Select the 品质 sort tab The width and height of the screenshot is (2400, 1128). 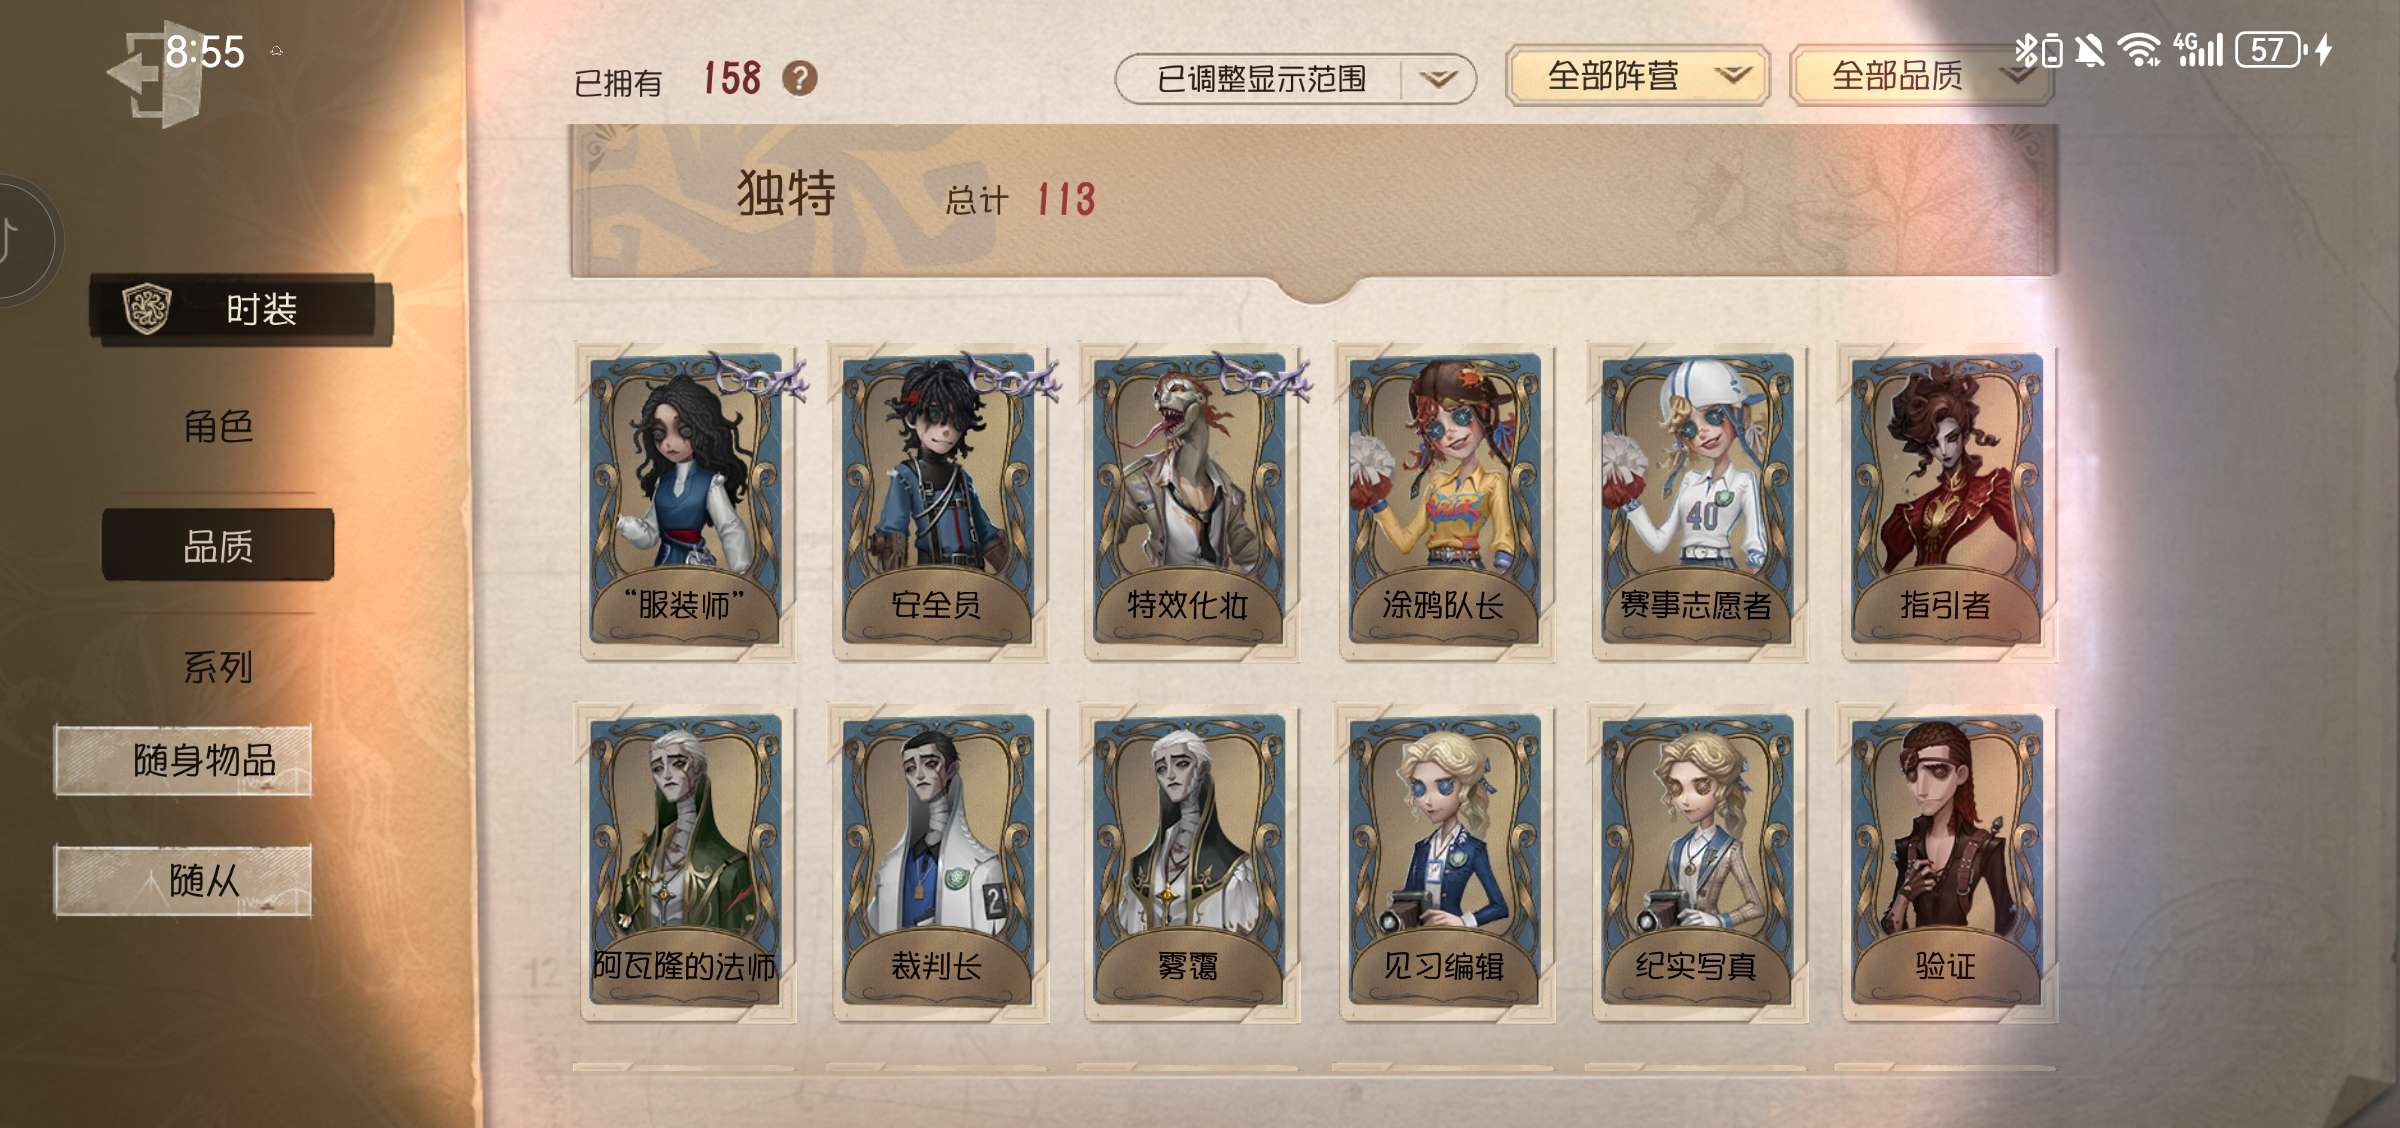[218, 545]
